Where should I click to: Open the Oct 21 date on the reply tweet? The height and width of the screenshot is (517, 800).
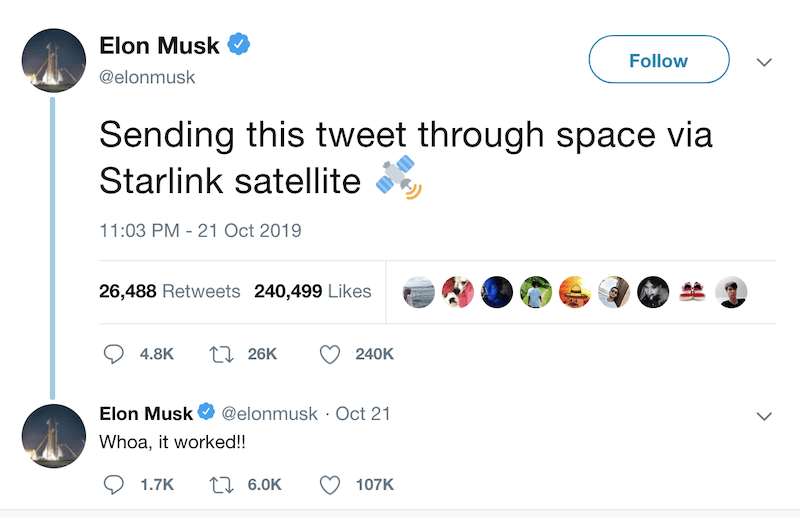363,413
